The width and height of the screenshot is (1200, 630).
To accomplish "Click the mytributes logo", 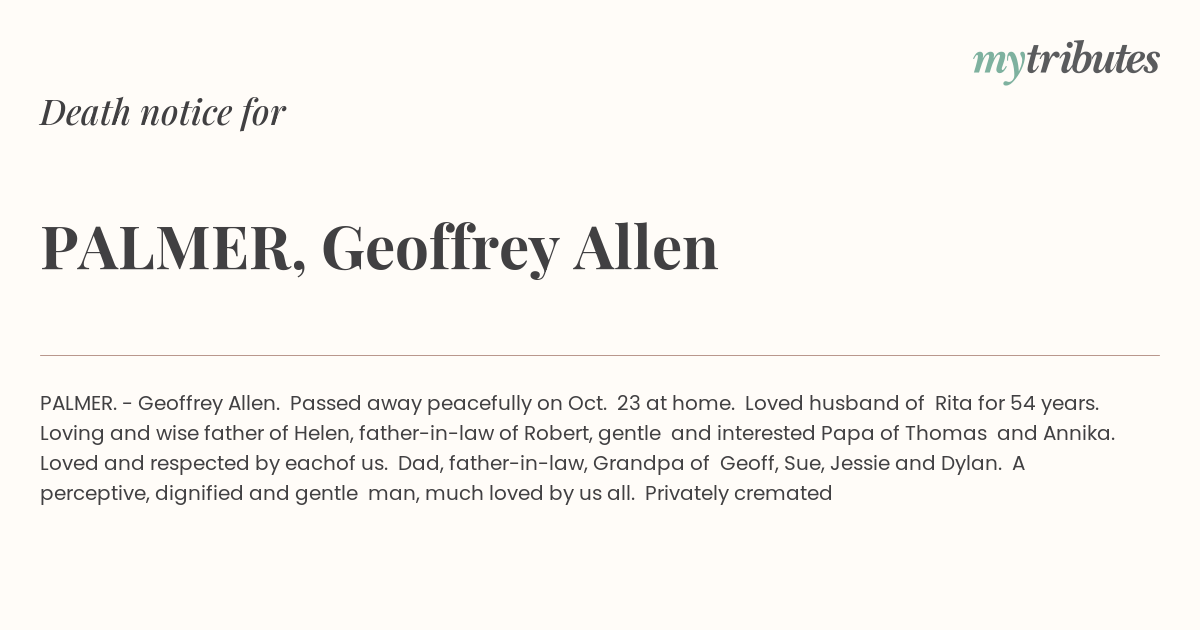I will point(1066,61).
